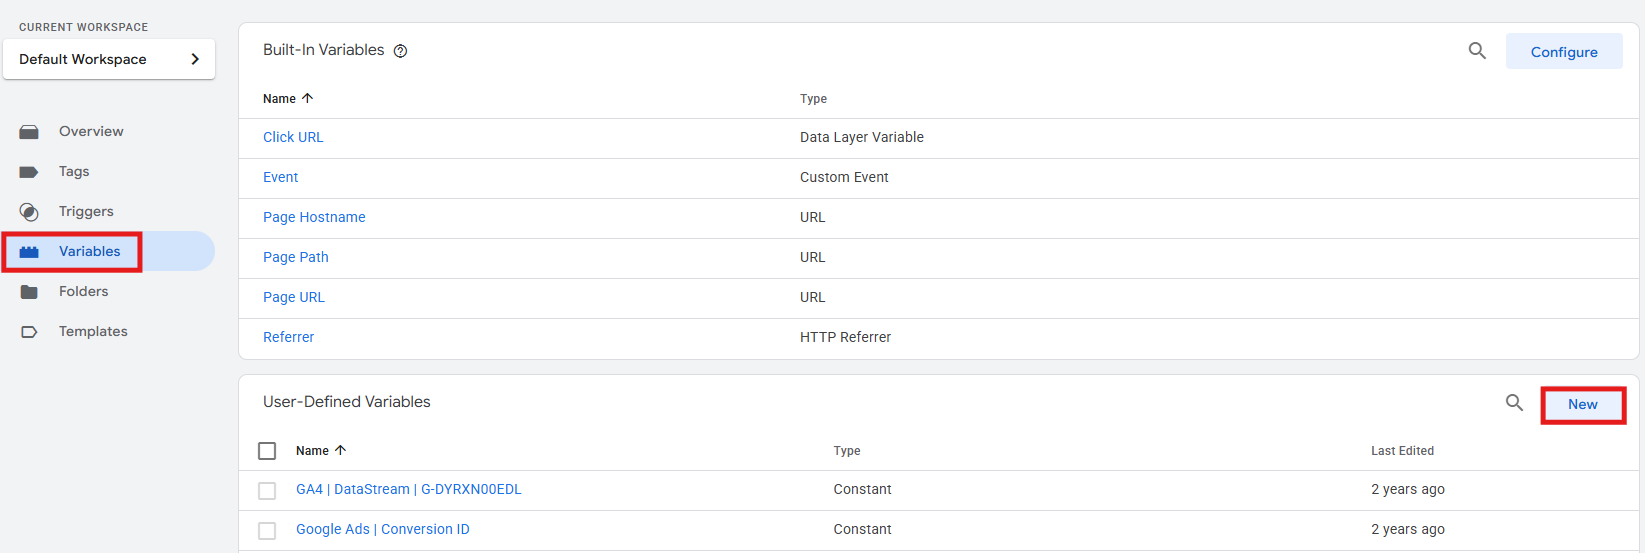Click the Last Edited column header
Image resolution: width=1645 pixels, height=553 pixels.
click(1402, 451)
